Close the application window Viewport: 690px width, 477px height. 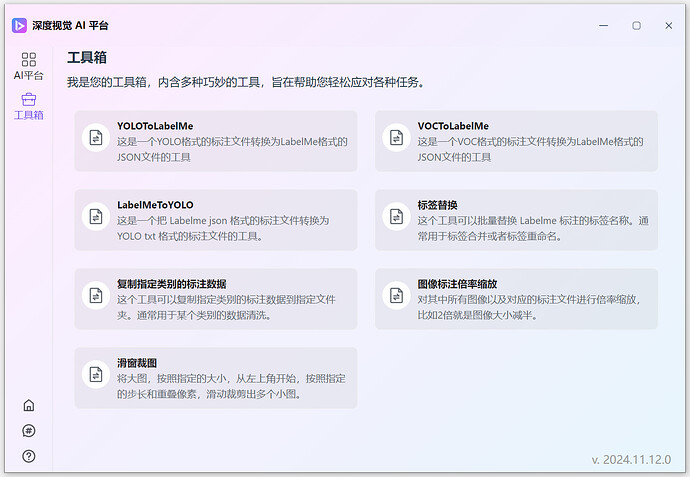[x=669, y=26]
